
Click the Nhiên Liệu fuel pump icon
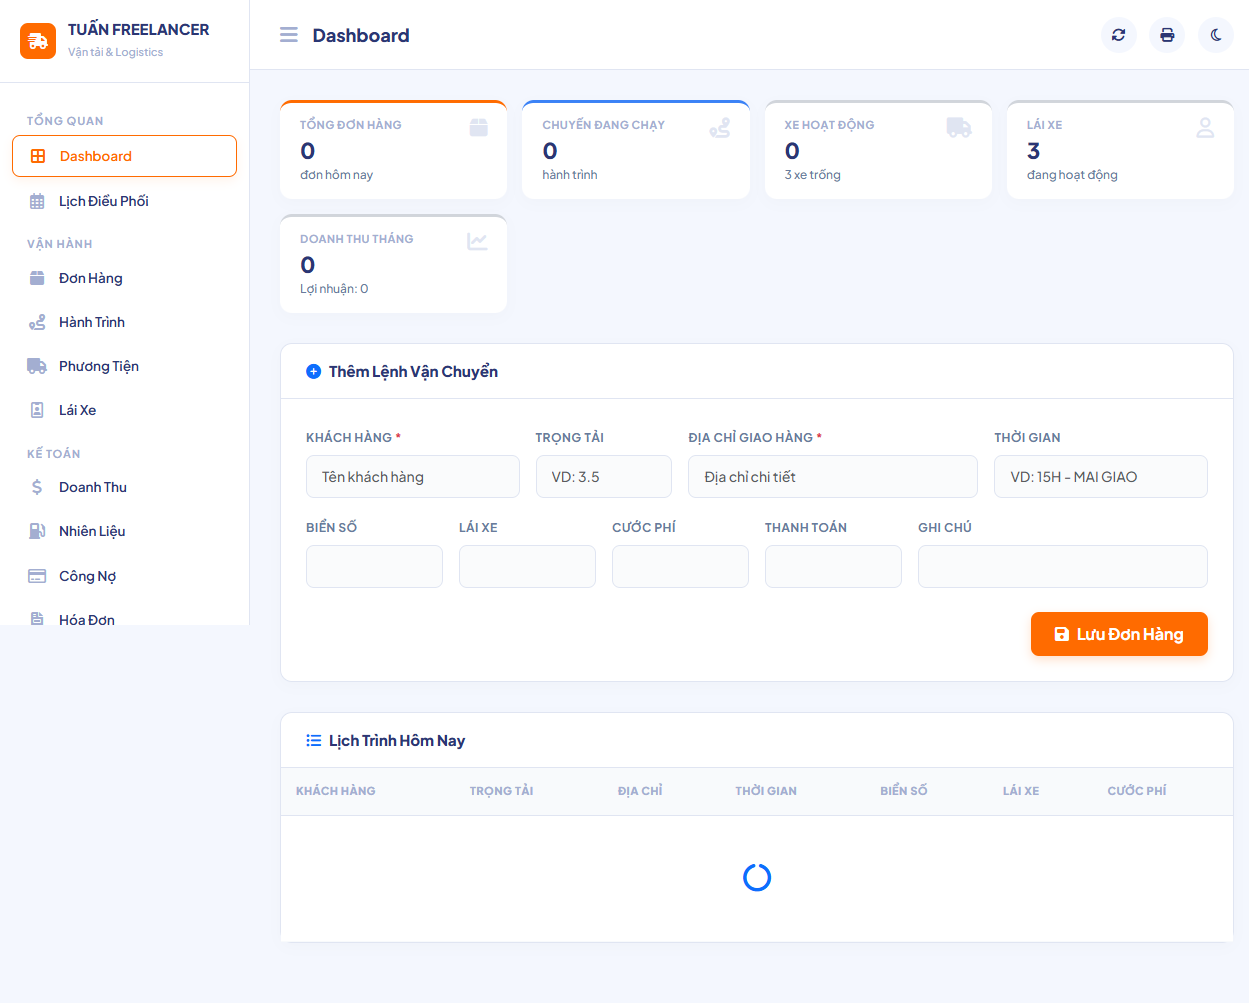click(37, 531)
